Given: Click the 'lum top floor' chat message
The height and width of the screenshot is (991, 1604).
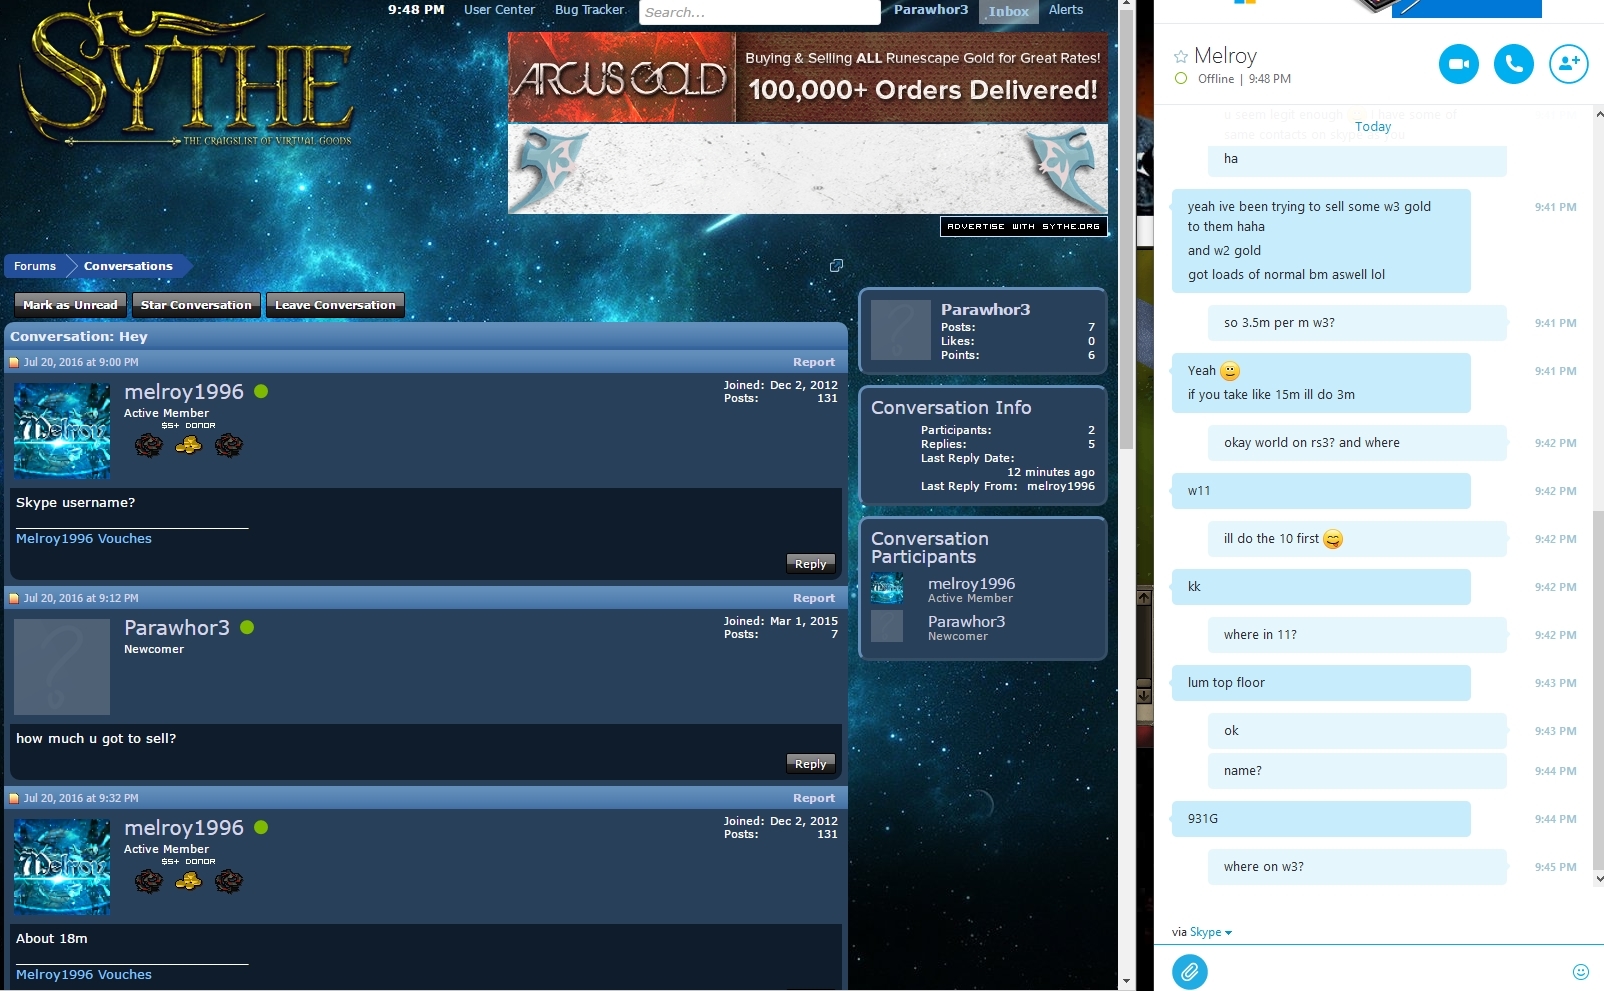Looking at the screenshot, I should (x=1321, y=683).
